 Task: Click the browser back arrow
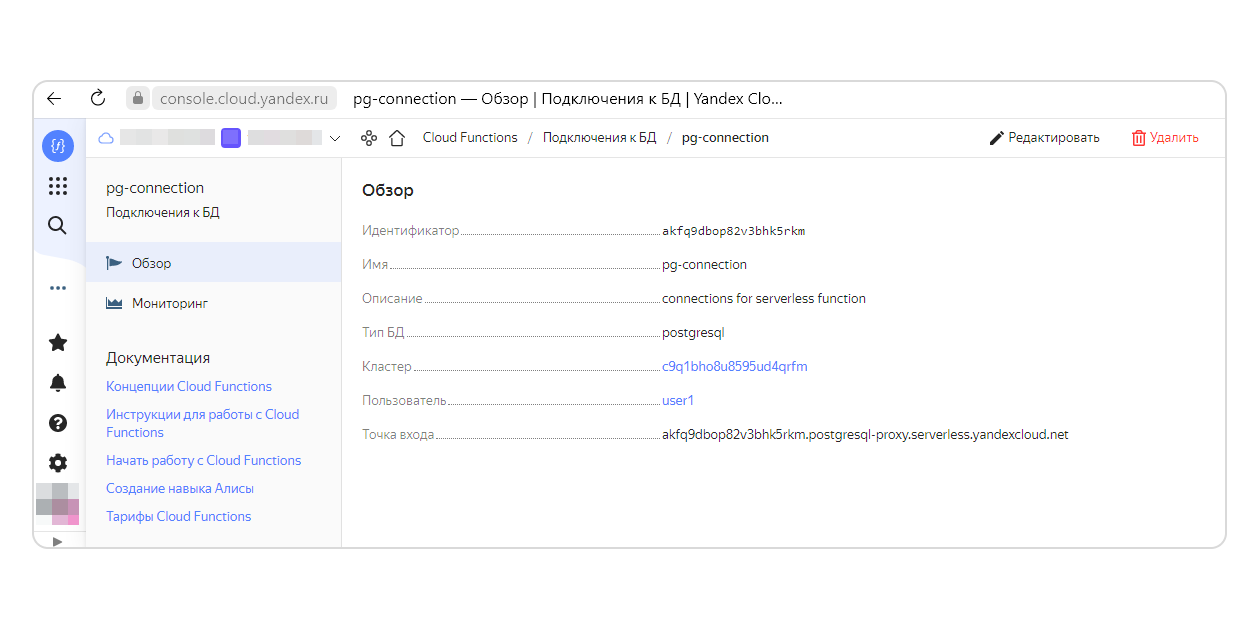[54, 98]
